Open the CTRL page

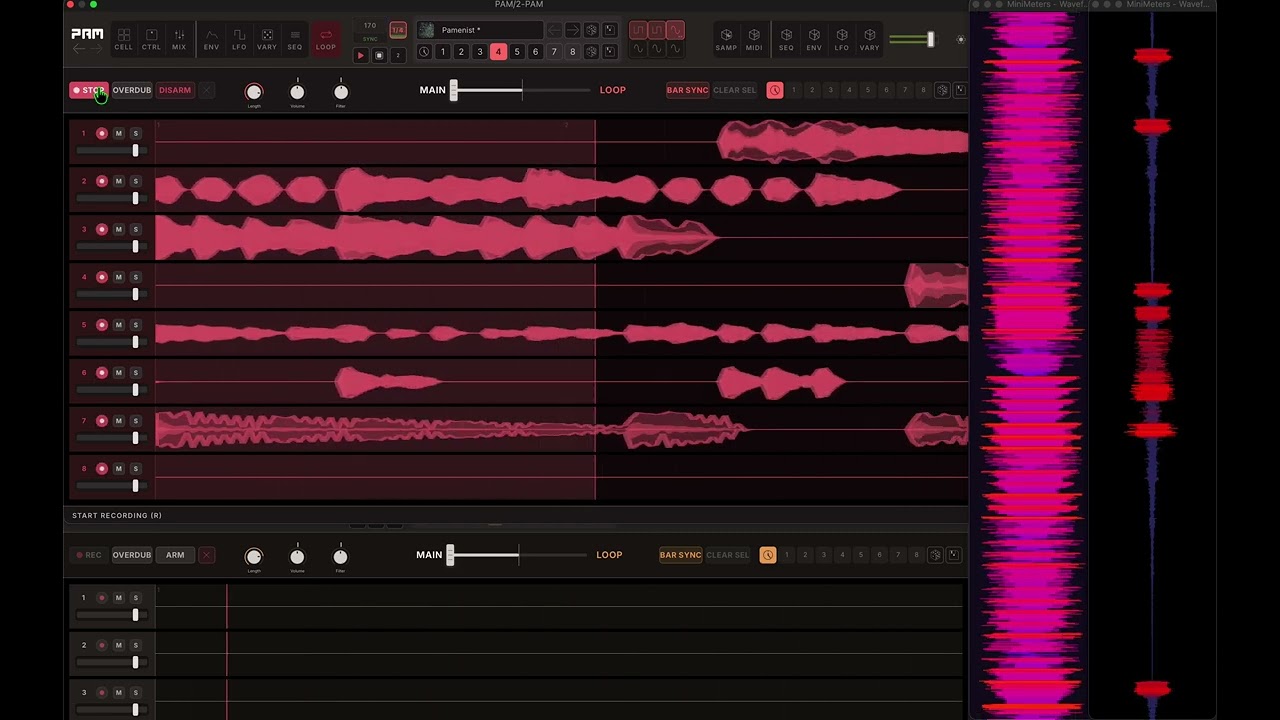151,39
